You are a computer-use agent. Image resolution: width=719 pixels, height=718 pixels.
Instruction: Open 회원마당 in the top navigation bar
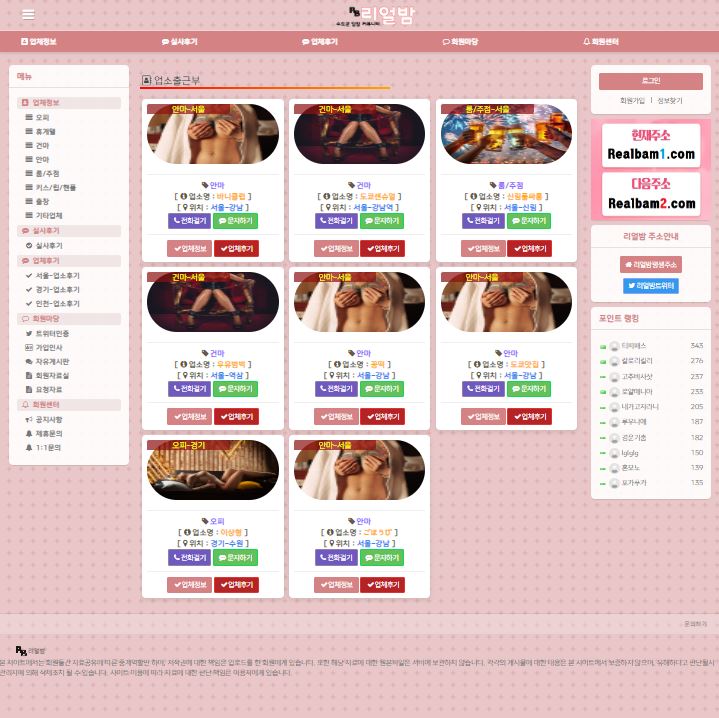click(460, 42)
